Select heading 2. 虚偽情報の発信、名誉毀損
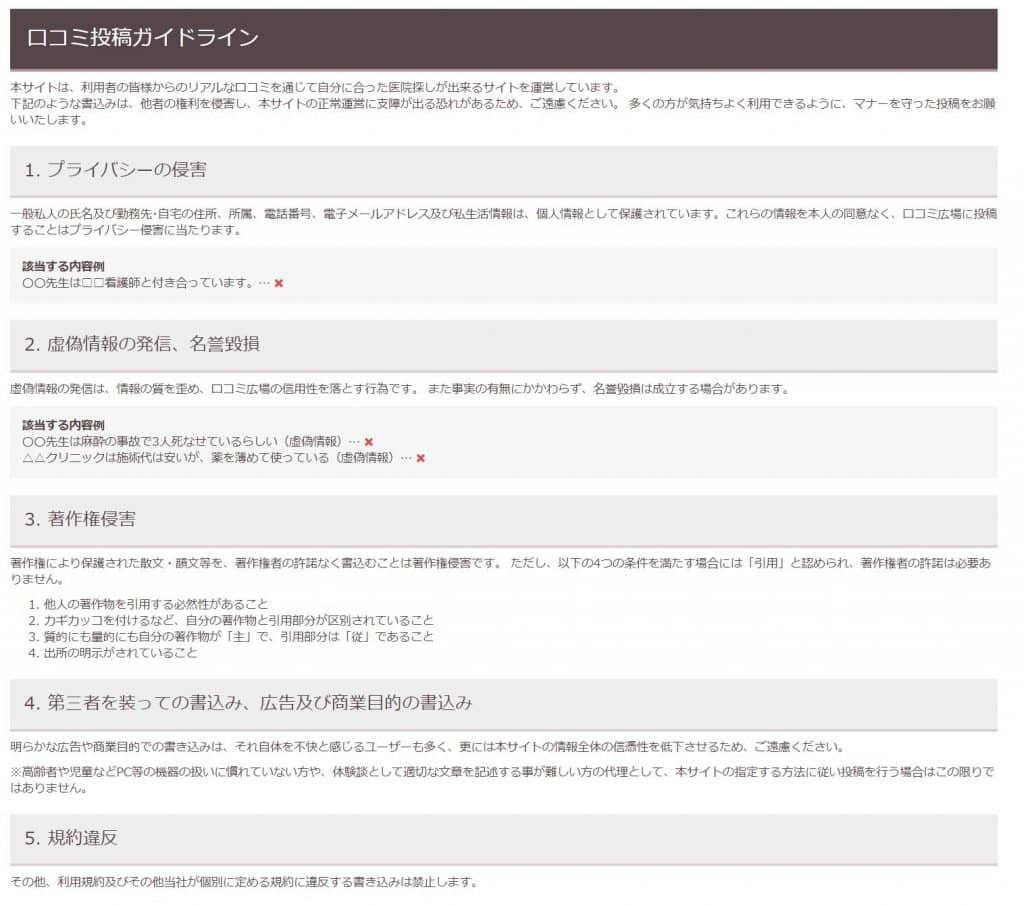1024x906 pixels. 142,344
